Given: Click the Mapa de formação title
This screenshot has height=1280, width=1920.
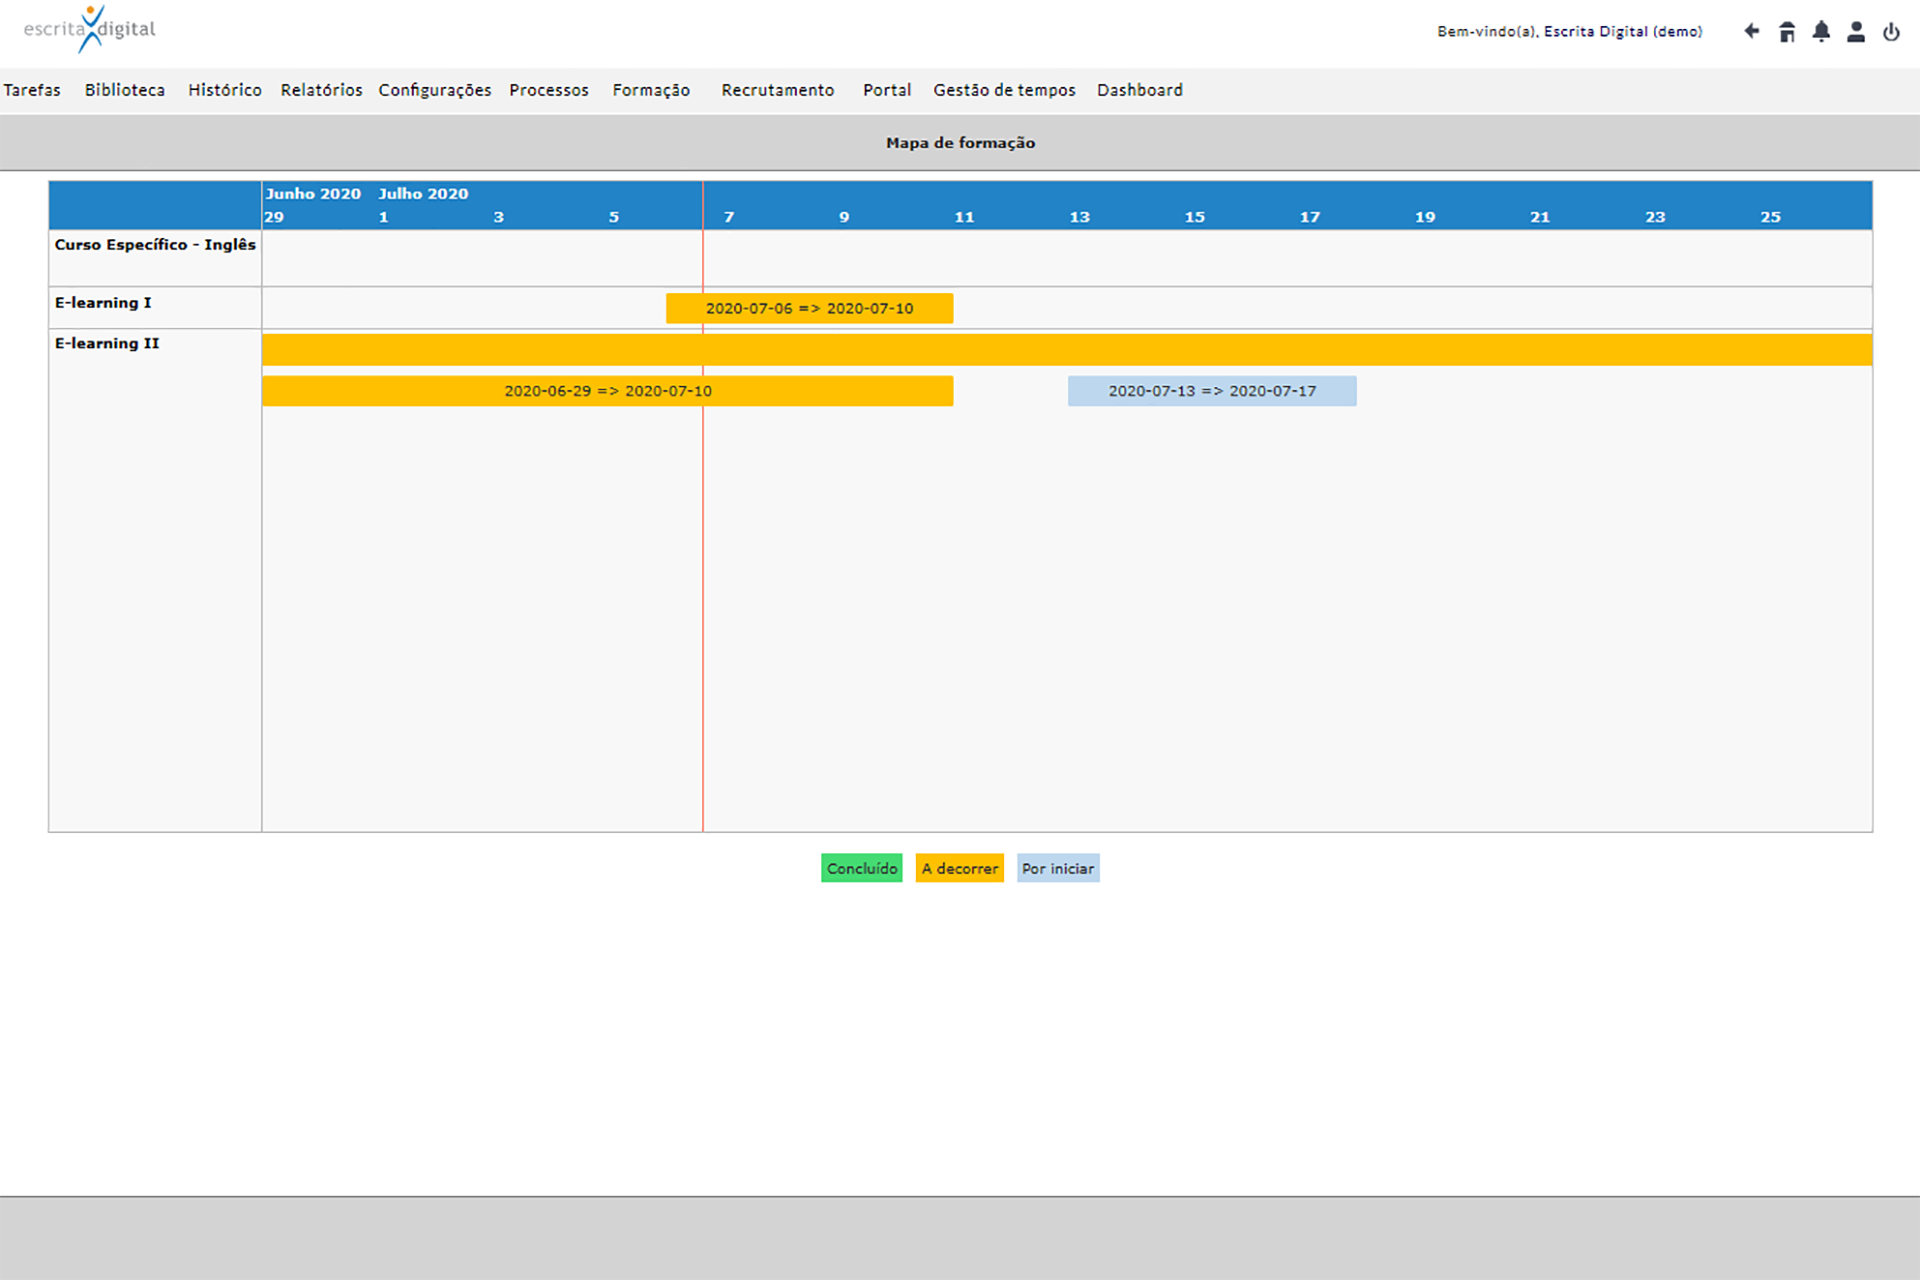Looking at the screenshot, I should [x=960, y=143].
